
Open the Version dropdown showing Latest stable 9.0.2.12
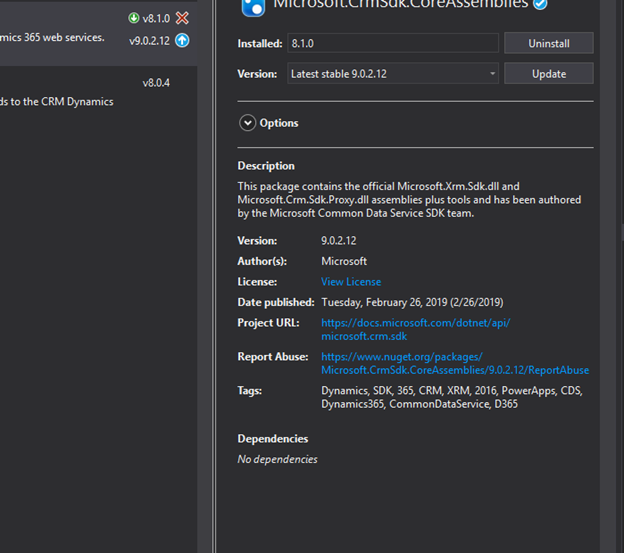(393, 74)
